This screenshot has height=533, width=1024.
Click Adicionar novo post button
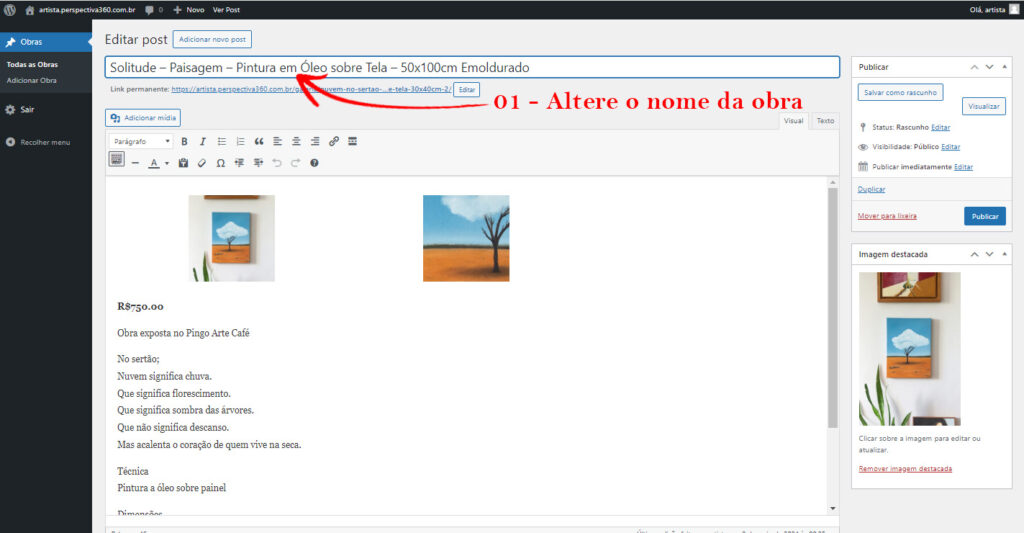[212, 39]
